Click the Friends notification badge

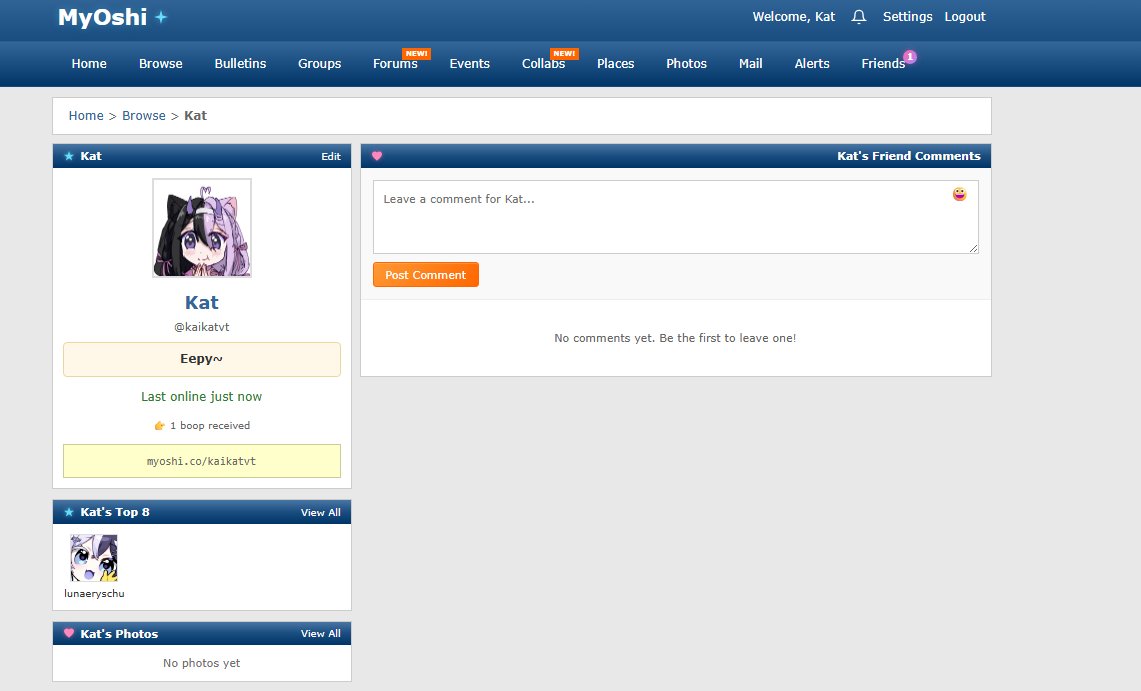[910, 57]
